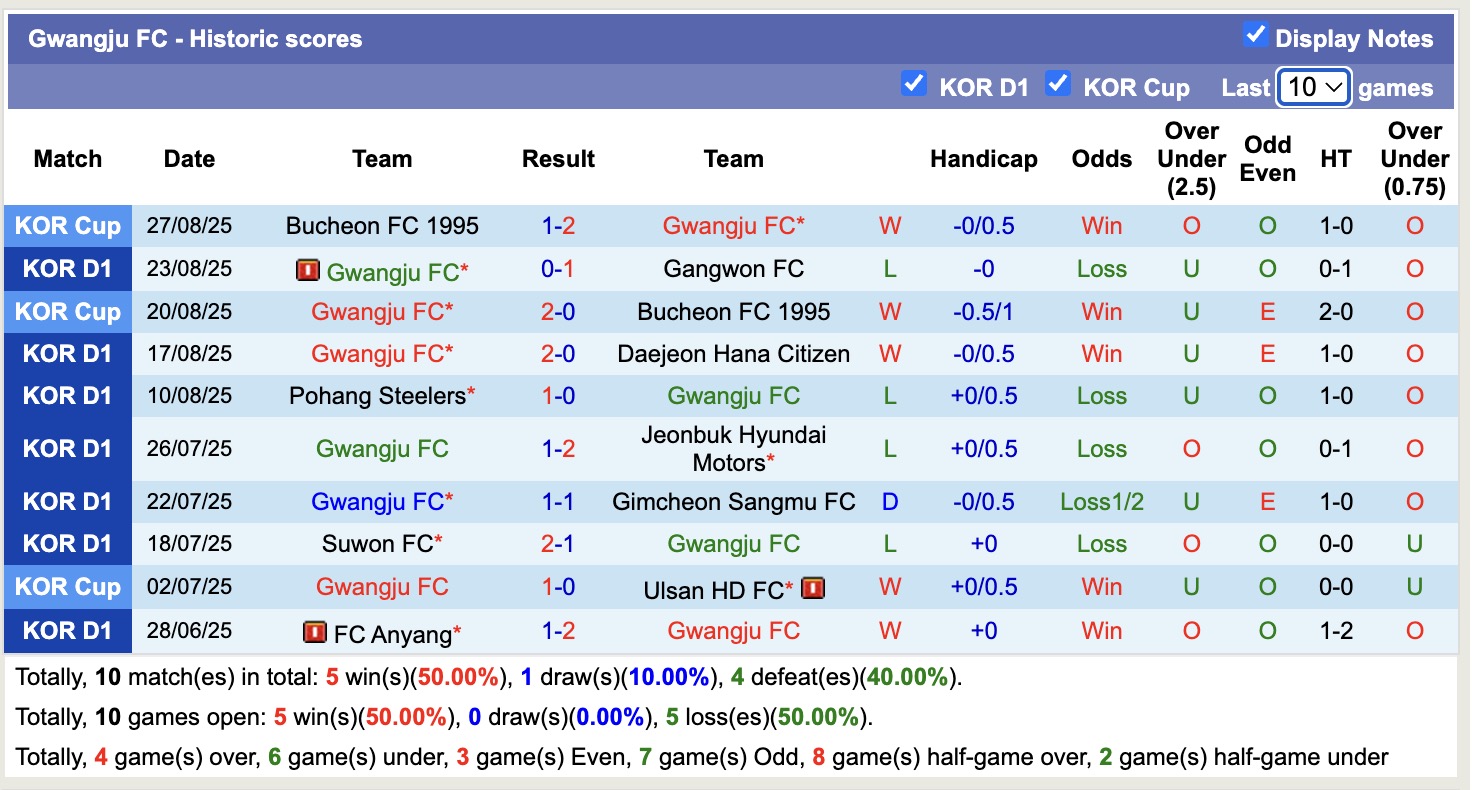Click the KOR D1 label on the 23/08 row
Screen dimensions: 1472x790
point(67,268)
